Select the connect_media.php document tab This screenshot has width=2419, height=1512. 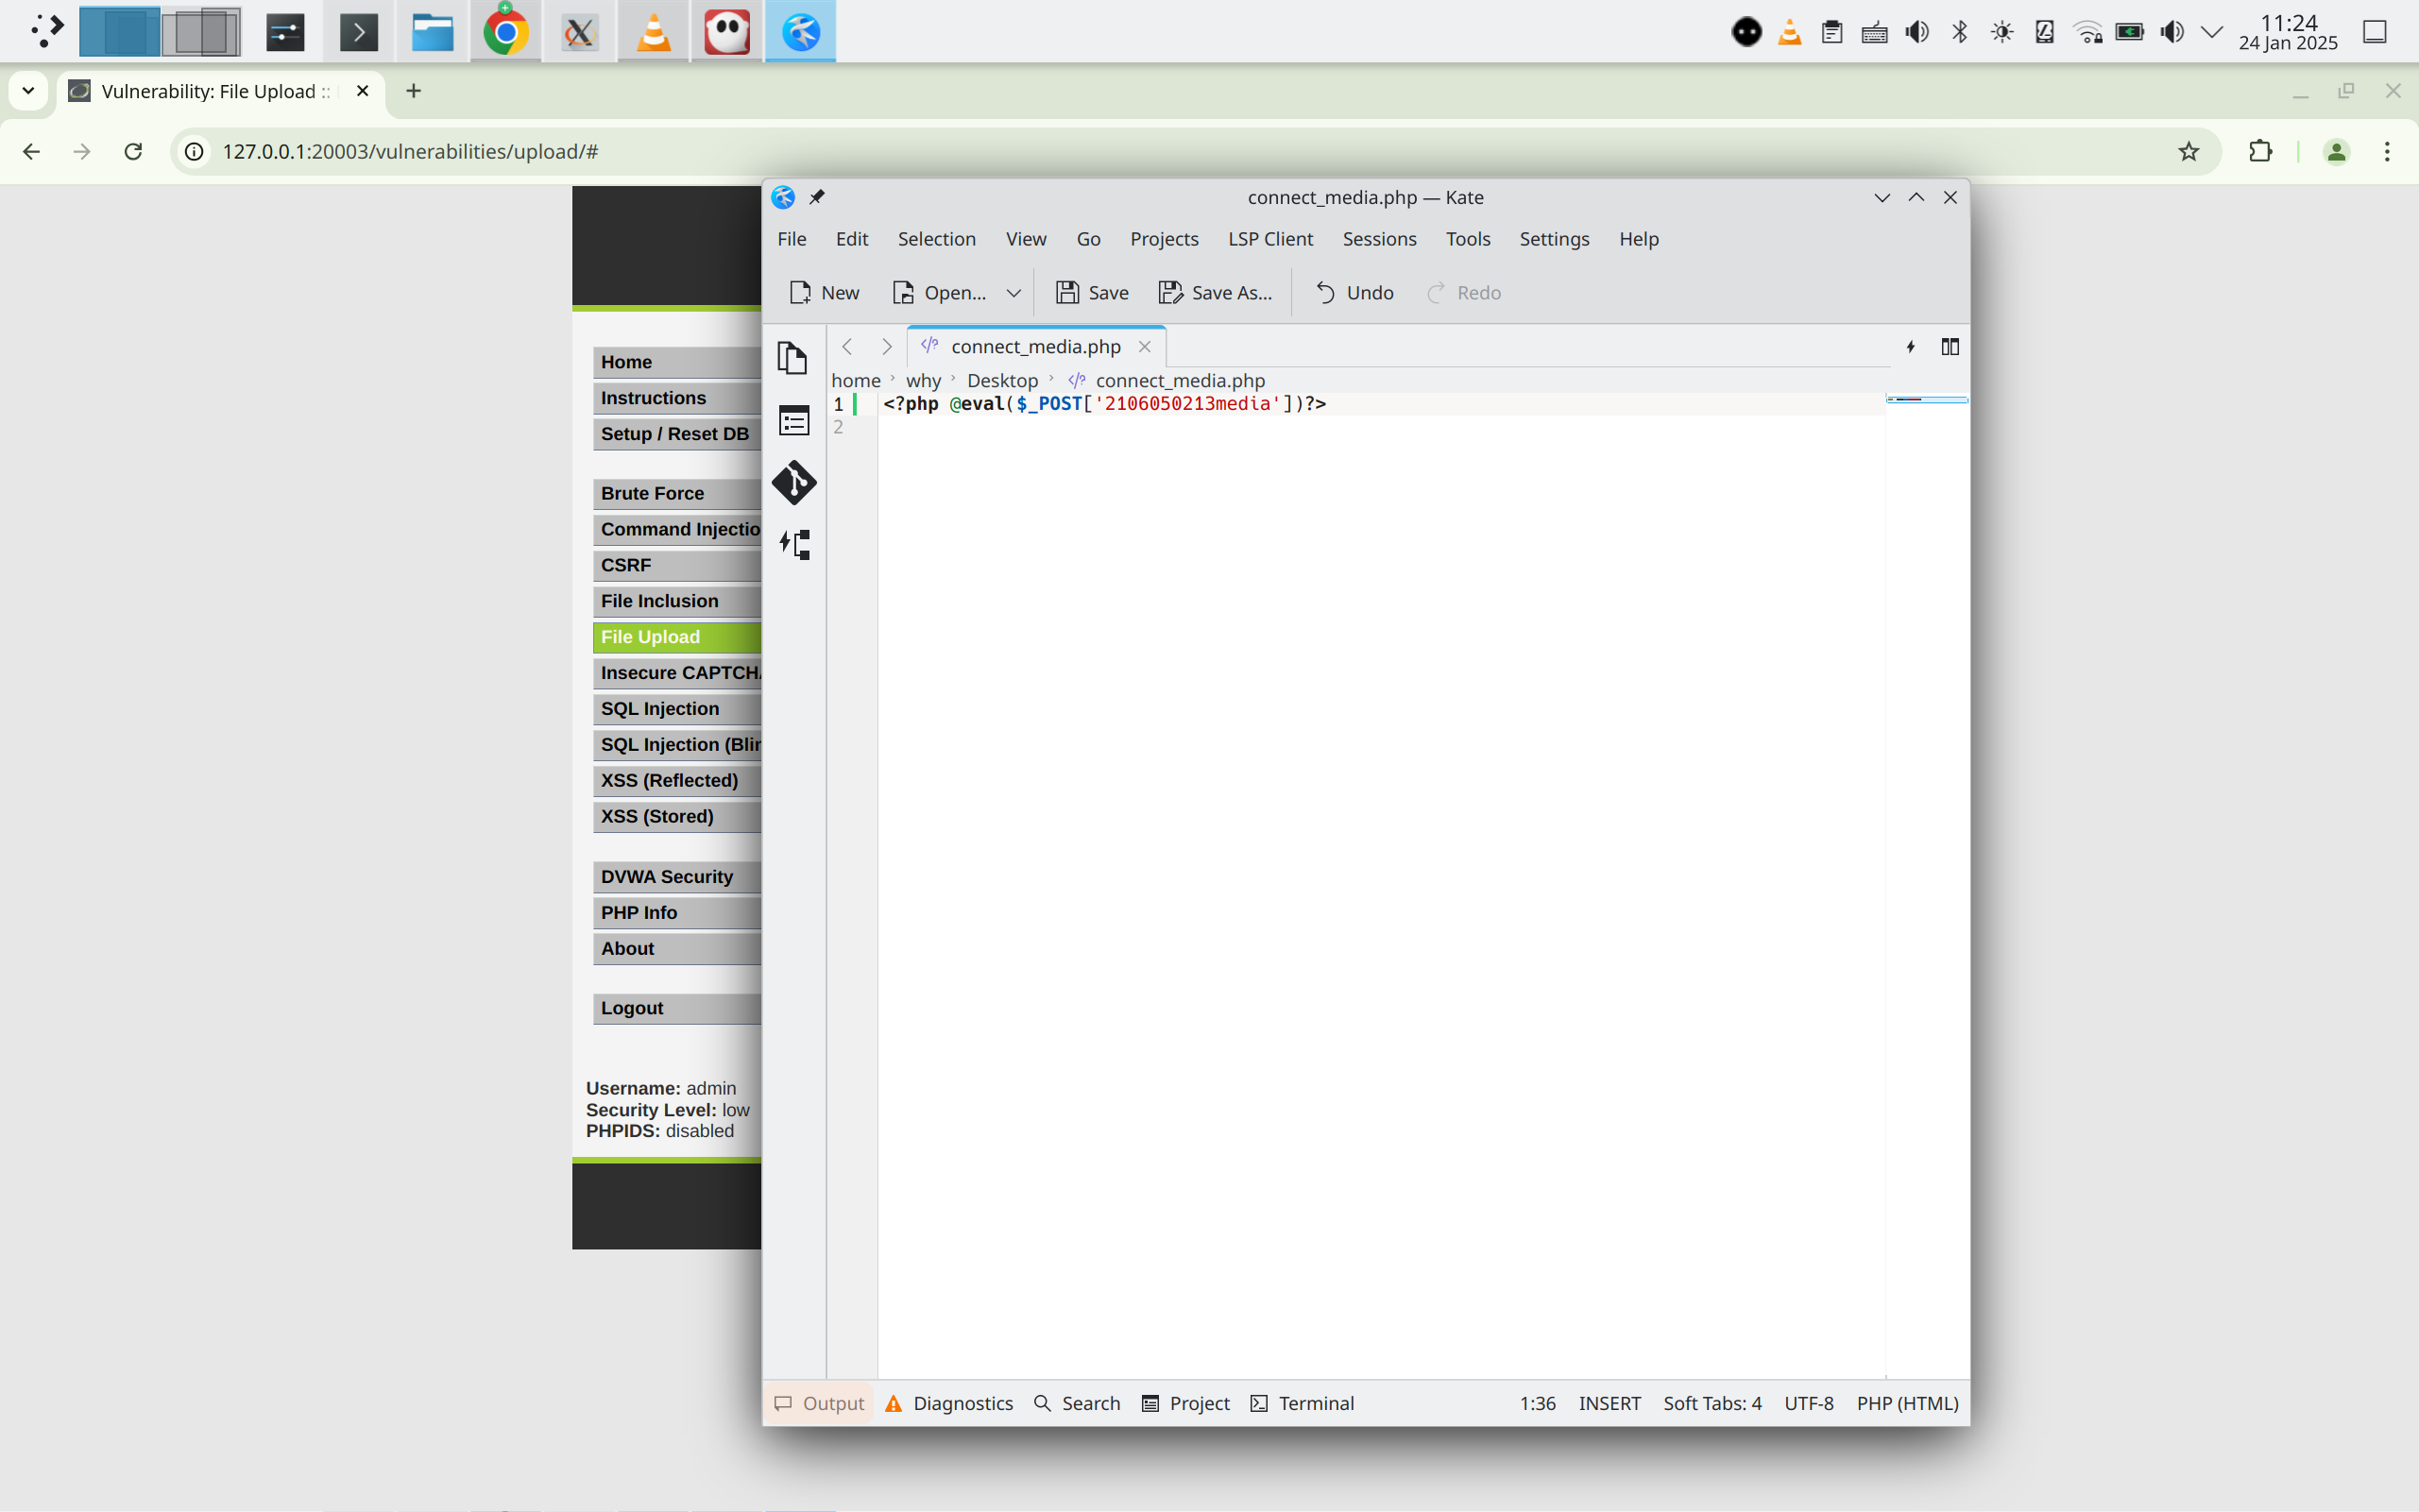pyautogui.click(x=1035, y=347)
